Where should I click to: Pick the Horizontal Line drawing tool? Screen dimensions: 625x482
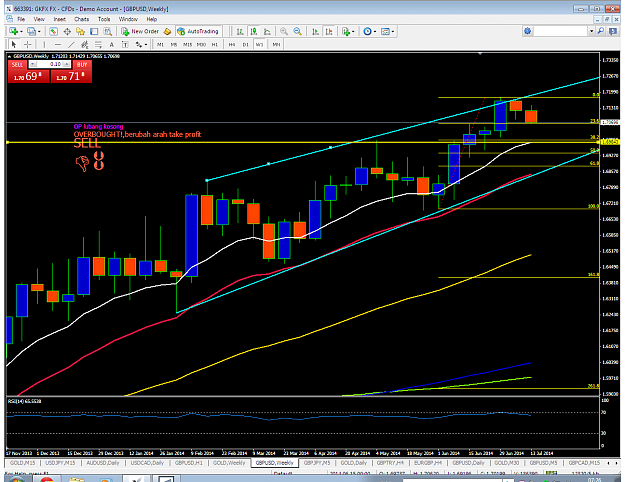[x=58, y=45]
